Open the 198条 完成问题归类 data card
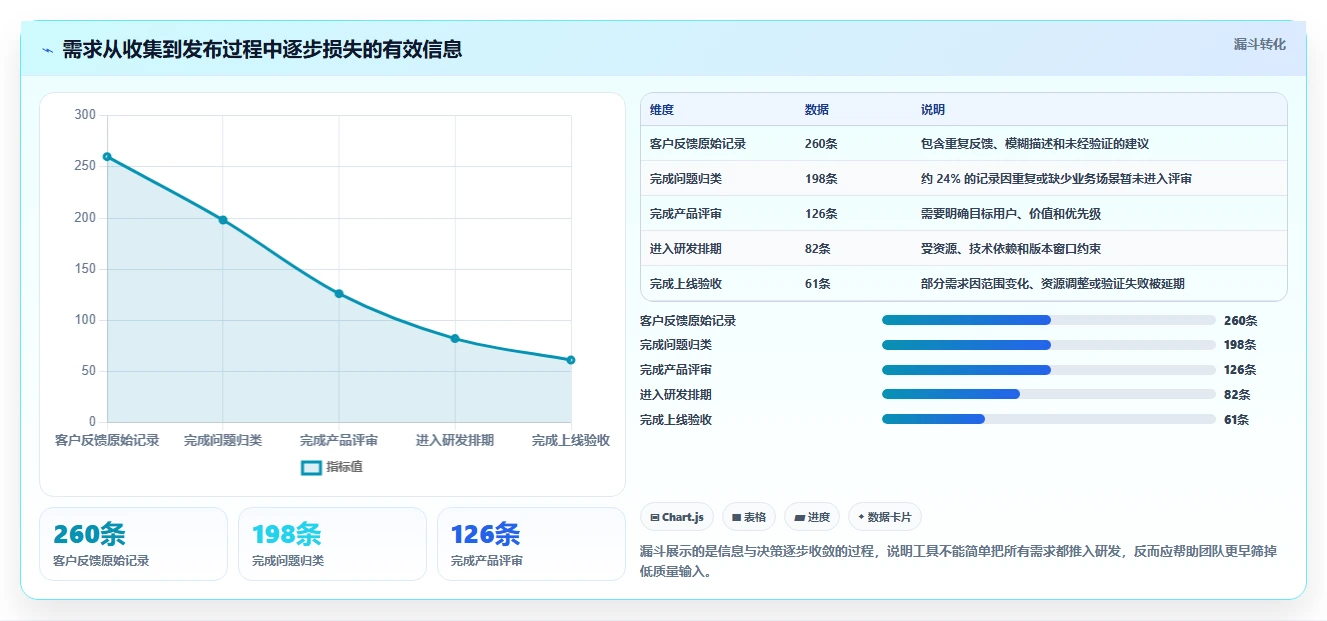Screen dimensions: 1327x621 [x=332, y=544]
